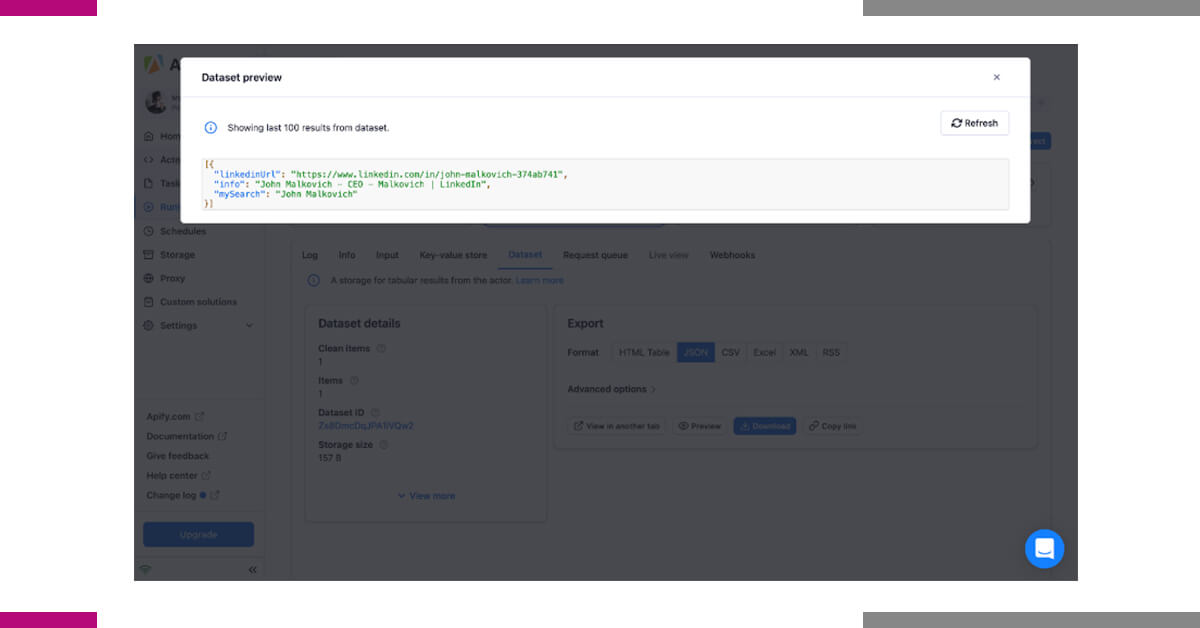Follow the 'Learn more' link about storage

point(540,281)
